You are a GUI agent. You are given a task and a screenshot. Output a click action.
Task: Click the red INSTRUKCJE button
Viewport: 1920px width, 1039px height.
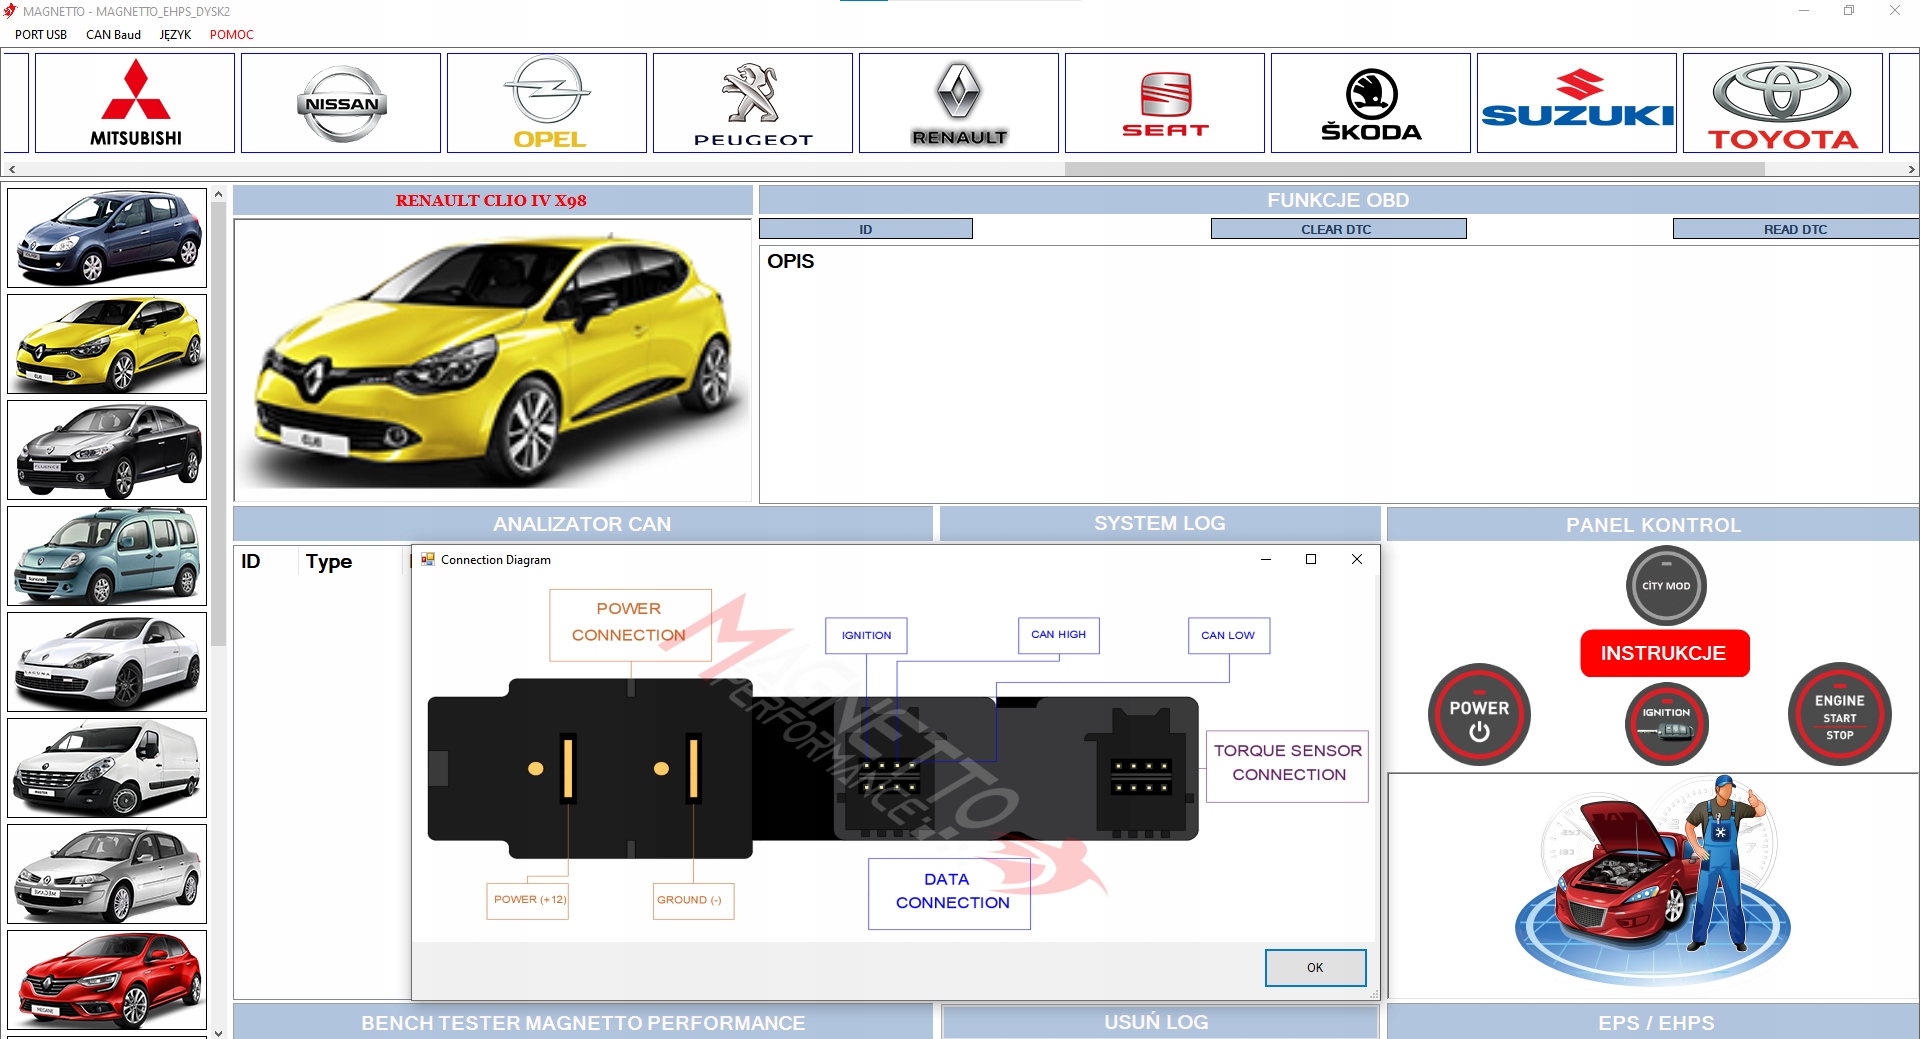(x=1664, y=653)
